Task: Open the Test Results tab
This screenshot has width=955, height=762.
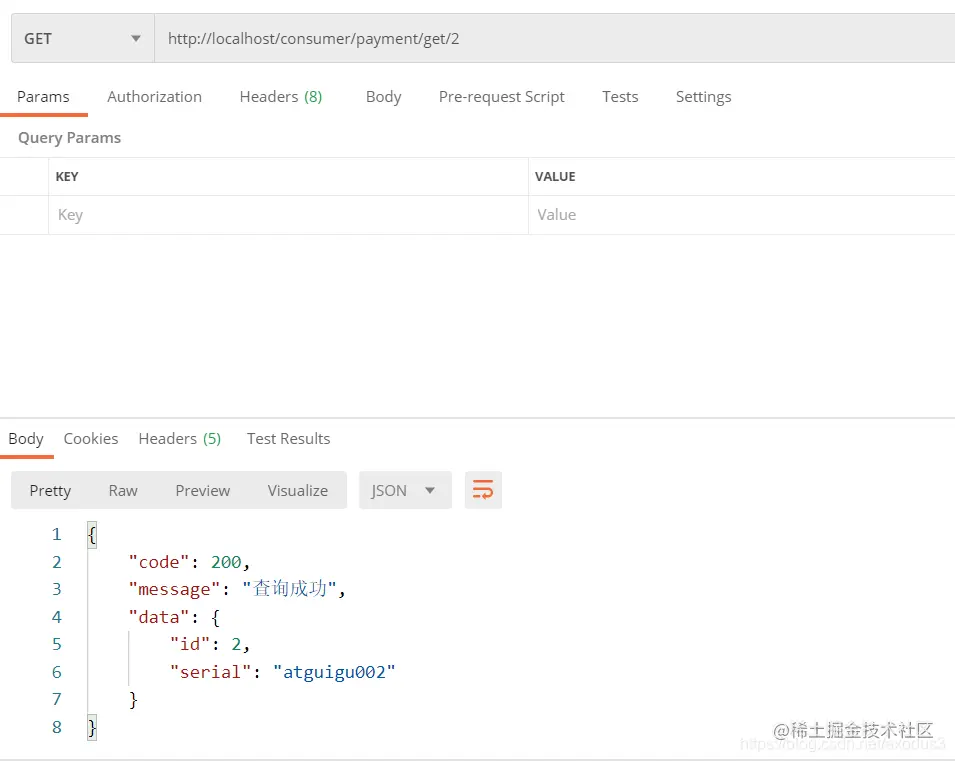Action: pos(289,439)
